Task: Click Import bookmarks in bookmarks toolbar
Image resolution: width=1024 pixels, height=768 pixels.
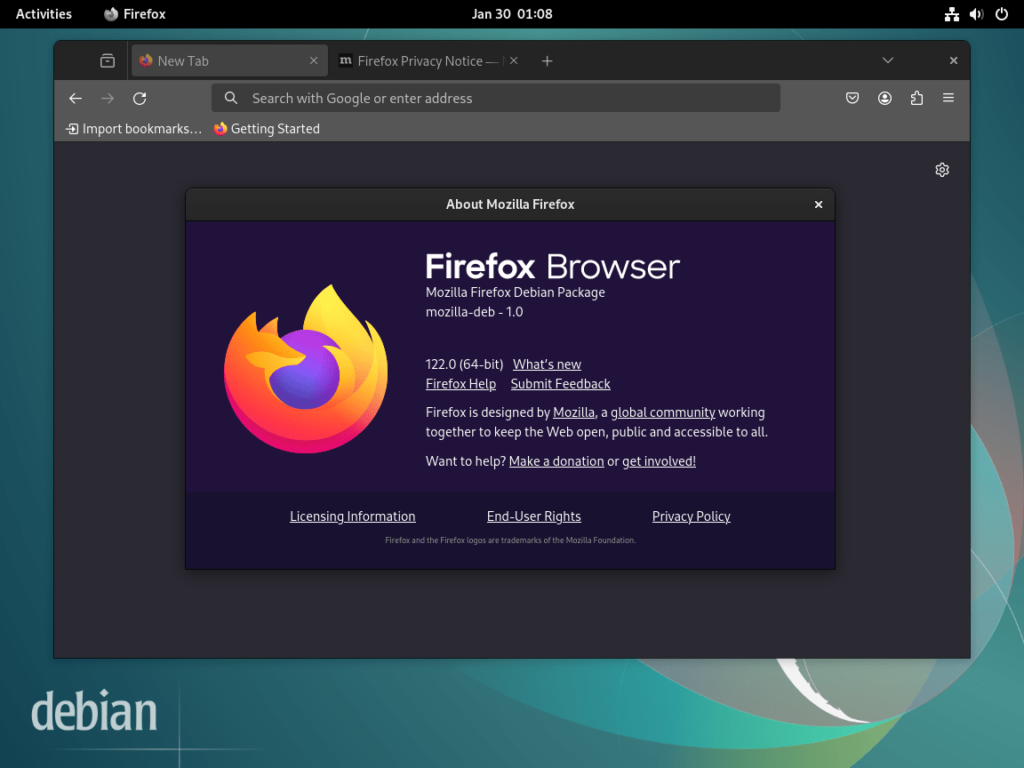Action: [x=134, y=129]
